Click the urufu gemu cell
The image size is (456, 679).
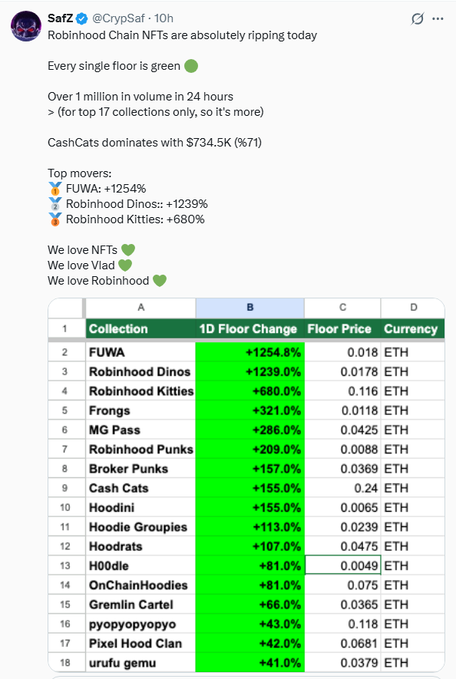pyautogui.click(x=141, y=663)
